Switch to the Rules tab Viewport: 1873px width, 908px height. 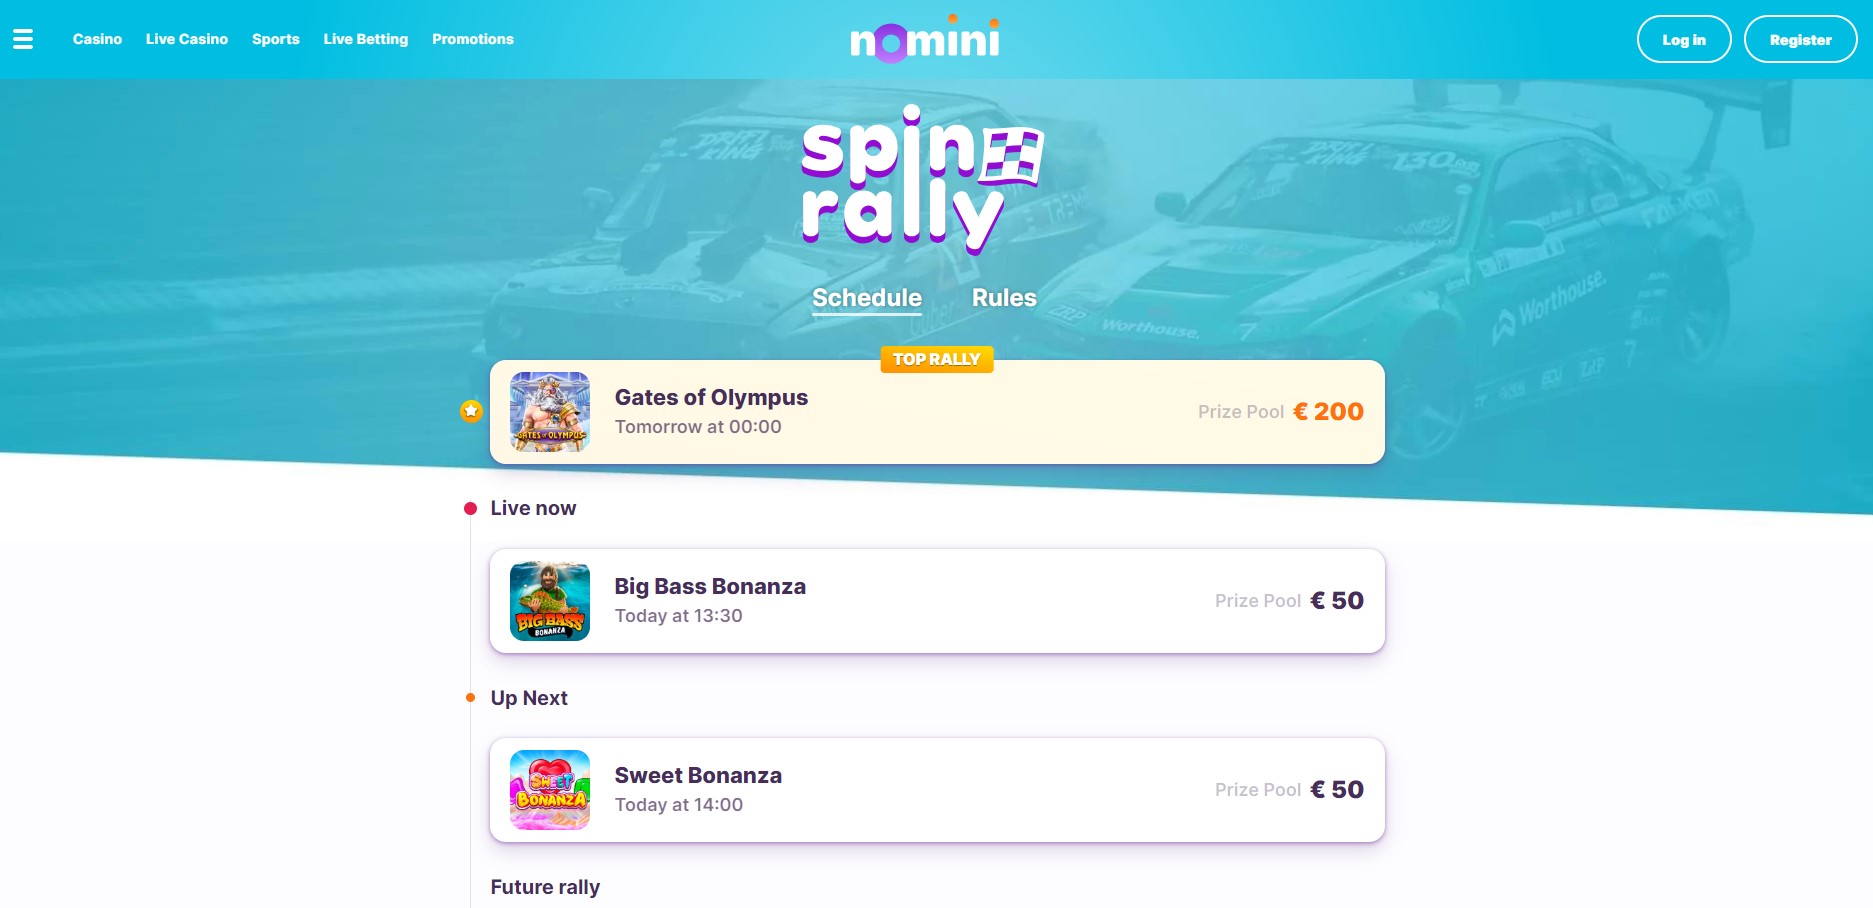pyautogui.click(x=1004, y=298)
